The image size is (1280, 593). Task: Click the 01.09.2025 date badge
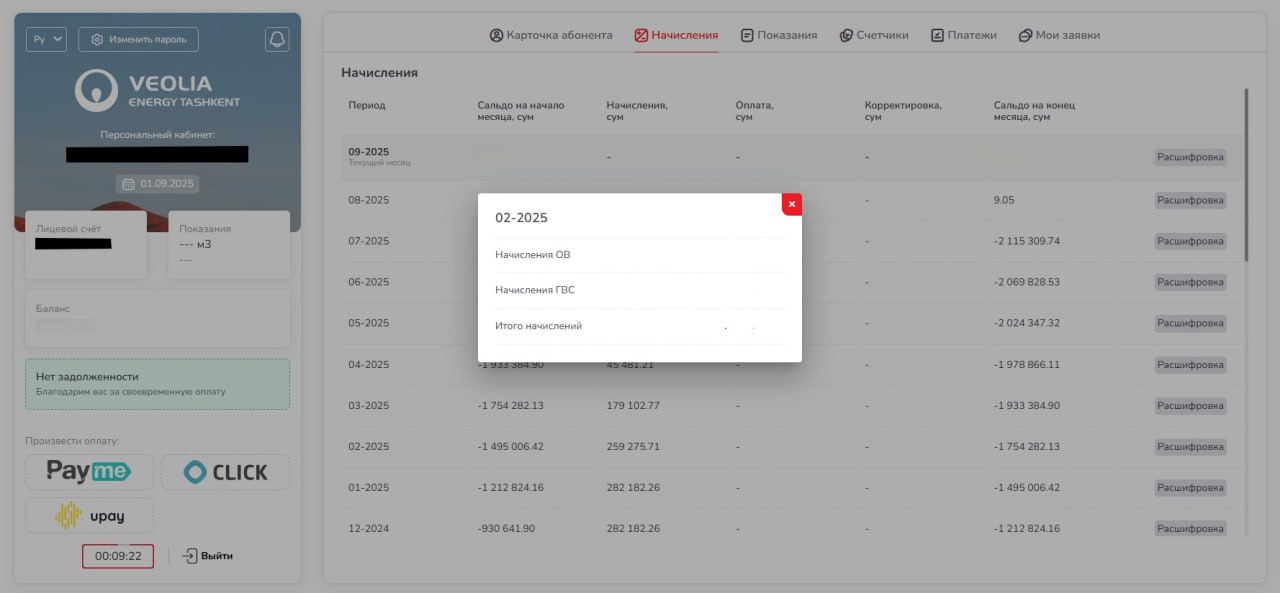pyautogui.click(x=158, y=184)
